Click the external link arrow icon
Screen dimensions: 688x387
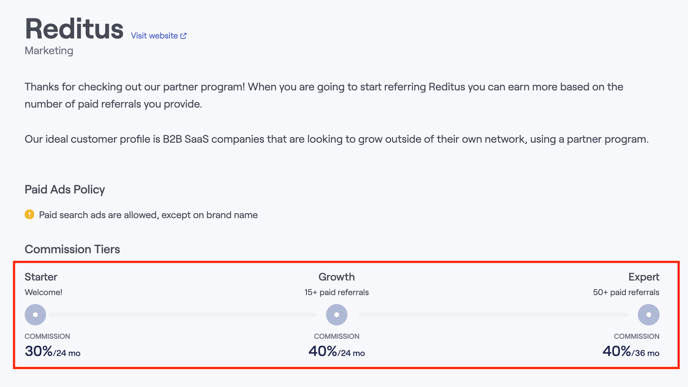pos(183,36)
